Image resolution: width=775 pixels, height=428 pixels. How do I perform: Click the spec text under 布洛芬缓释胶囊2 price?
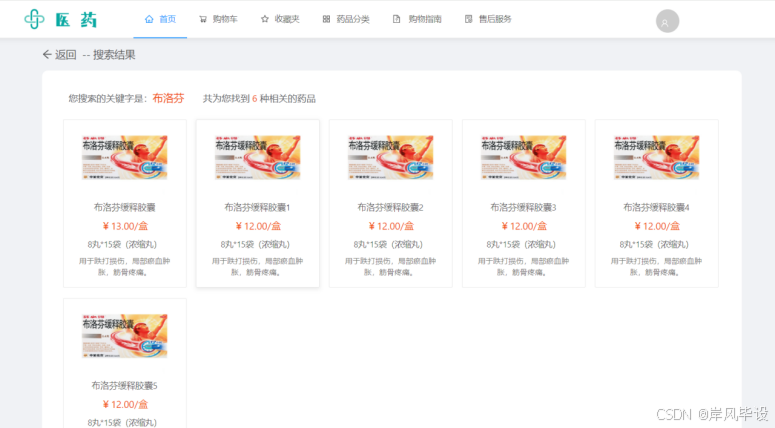[x=390, y=245]
